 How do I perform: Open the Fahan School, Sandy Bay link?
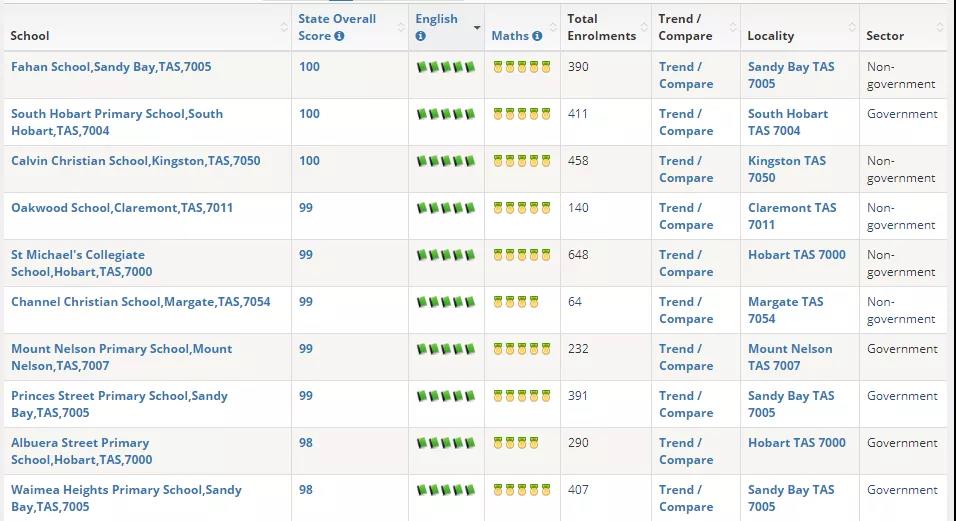(x=111, y=67)
